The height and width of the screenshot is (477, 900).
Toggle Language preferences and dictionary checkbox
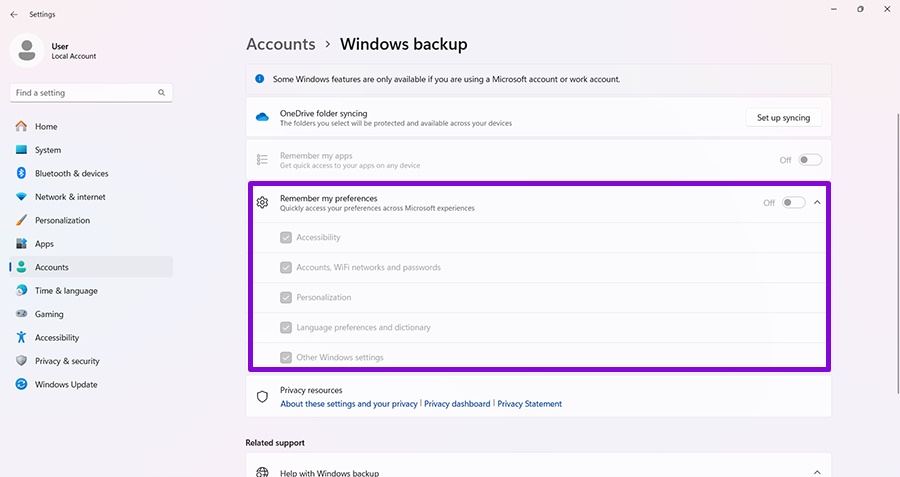point(286,328)
